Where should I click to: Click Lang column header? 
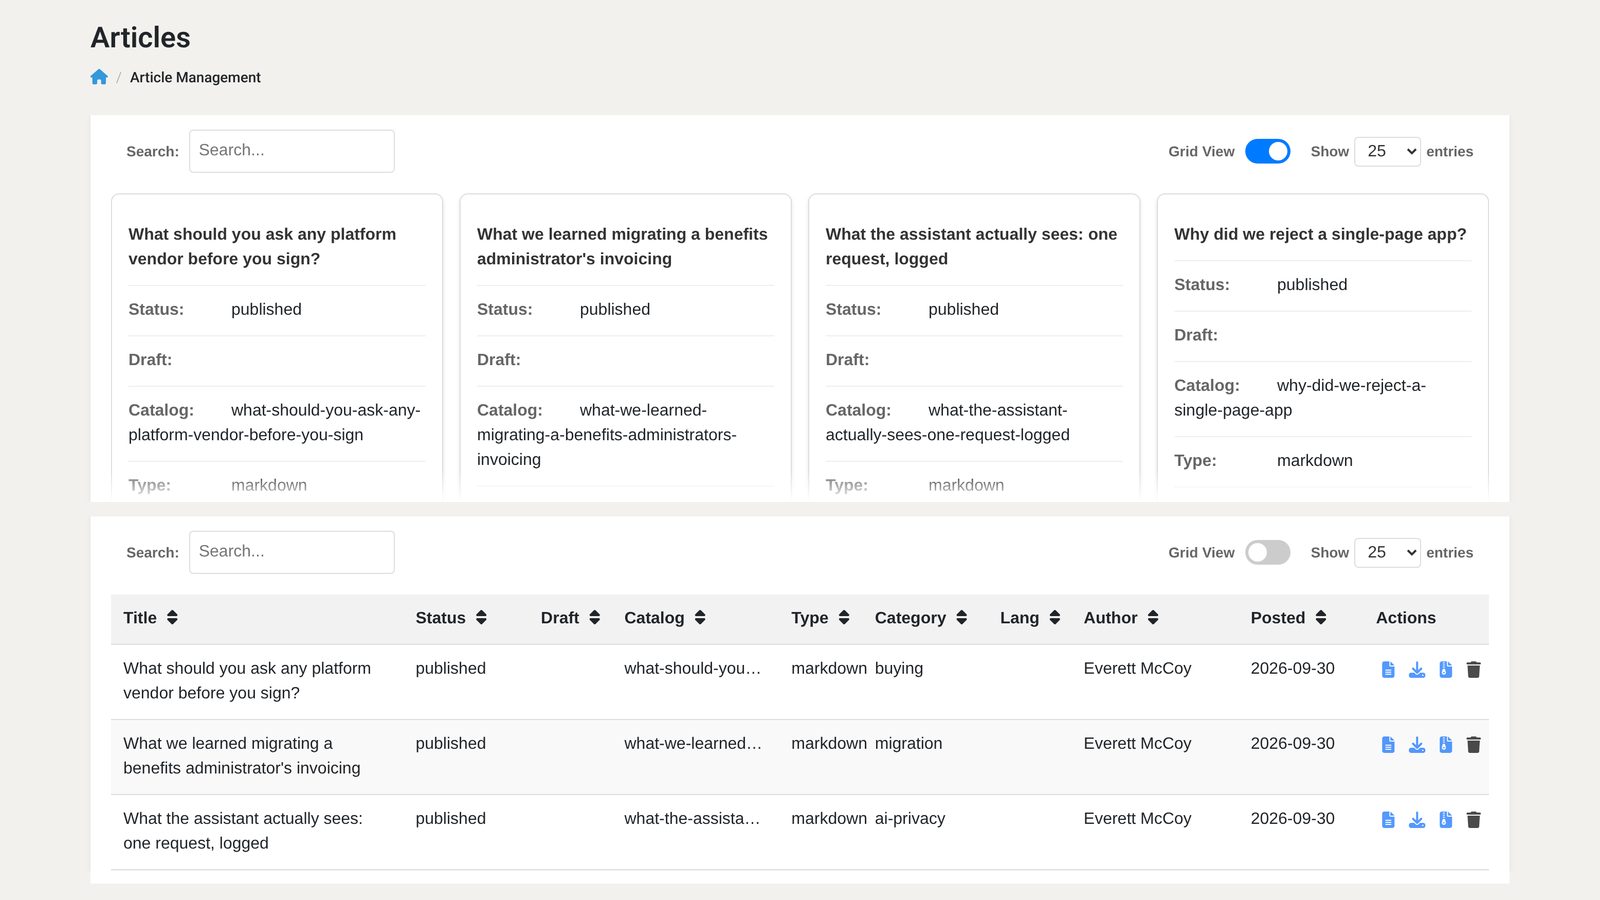(1030, 618)
